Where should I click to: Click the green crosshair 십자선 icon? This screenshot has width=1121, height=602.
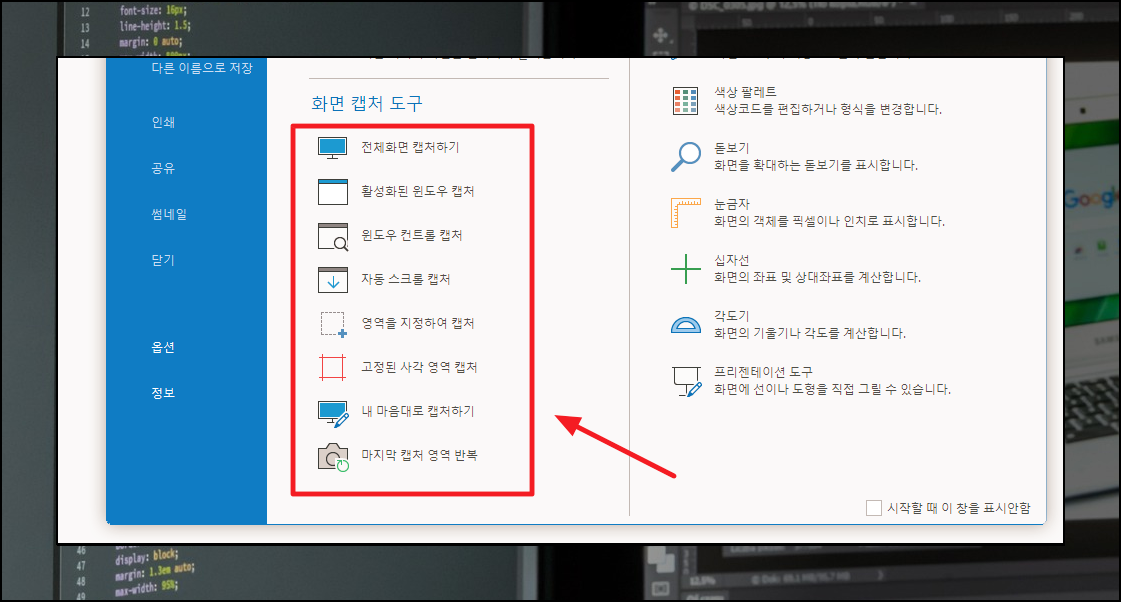point(686,269)
